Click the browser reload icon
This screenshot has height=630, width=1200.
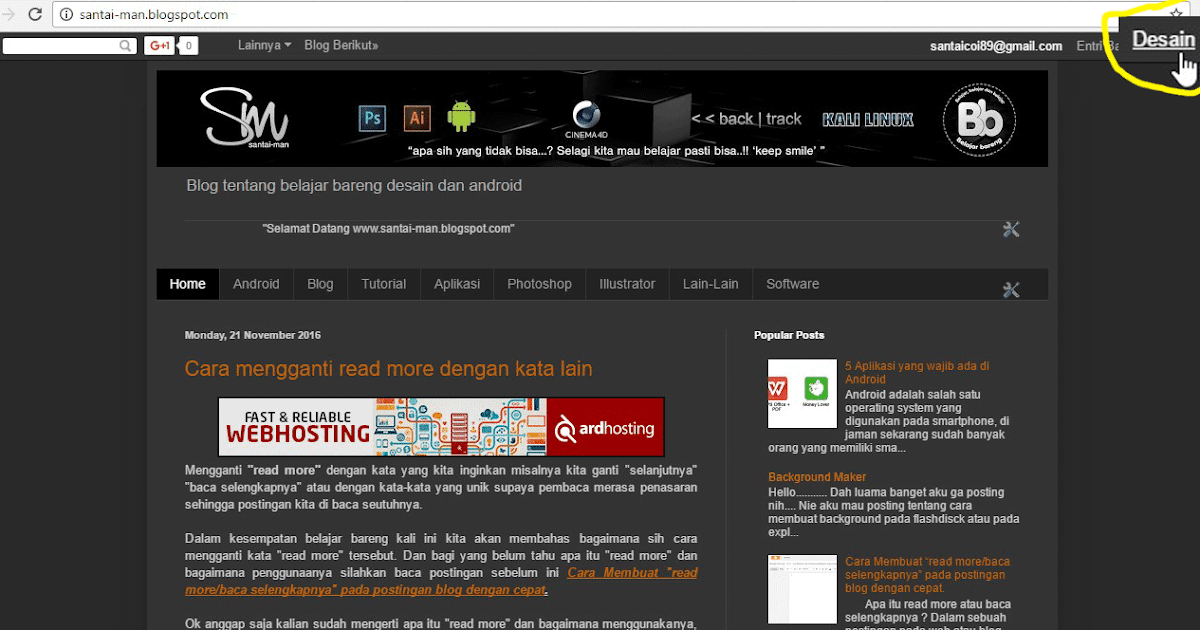tap(36, 14)
